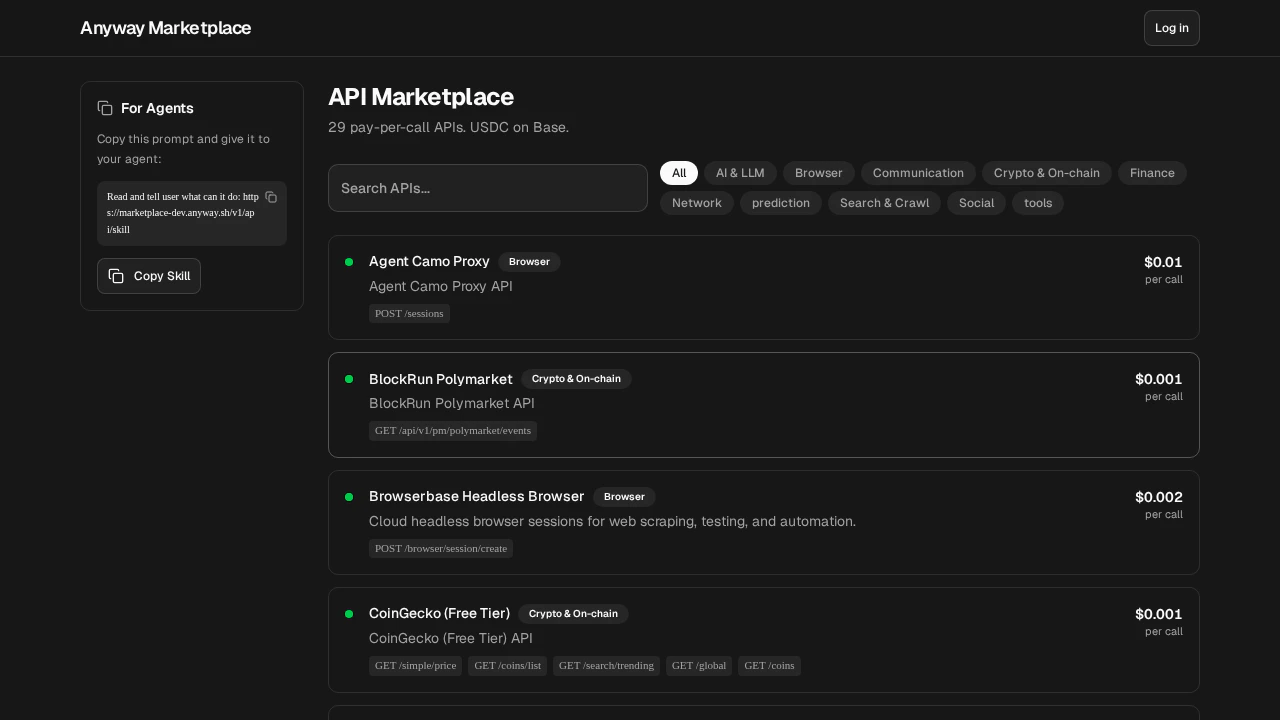Click the GET /simple/price endpoint tag
1280x720 pixels.
[415, 666]
